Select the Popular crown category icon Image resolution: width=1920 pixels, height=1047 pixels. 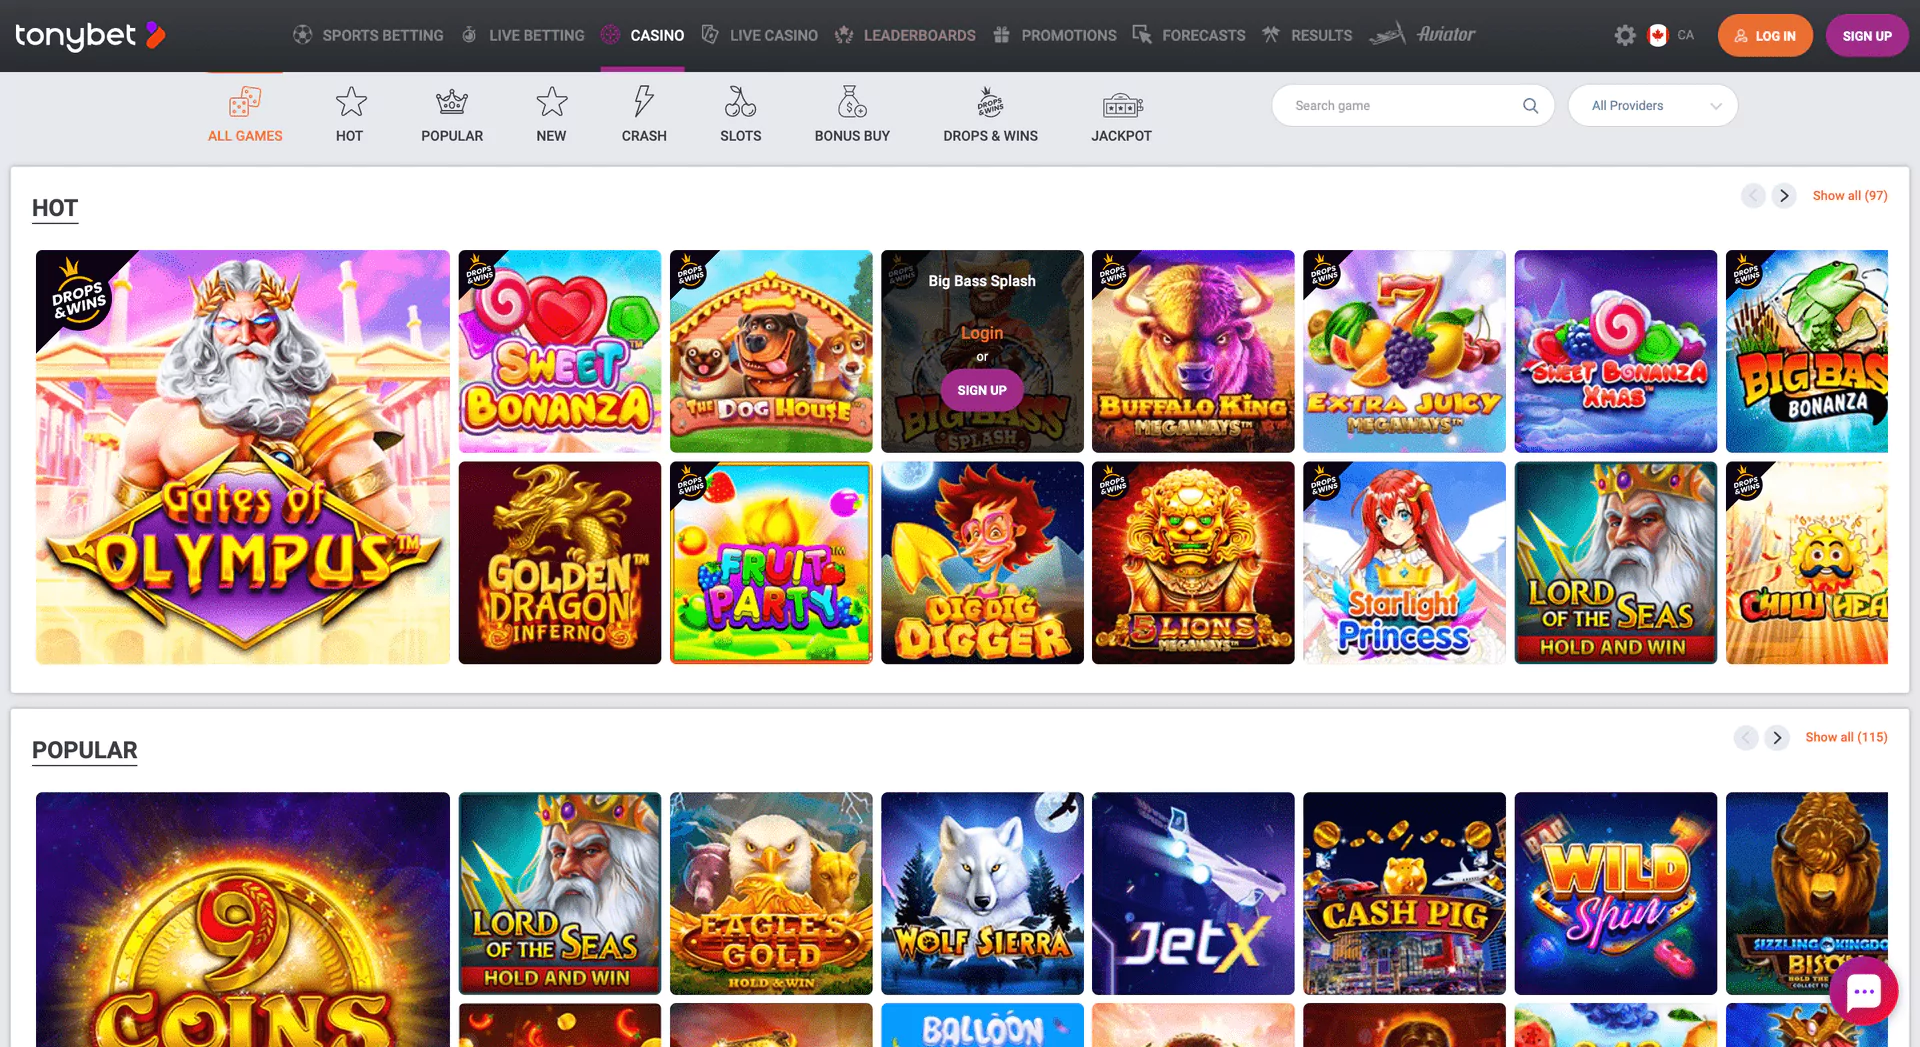coord(452,102)
